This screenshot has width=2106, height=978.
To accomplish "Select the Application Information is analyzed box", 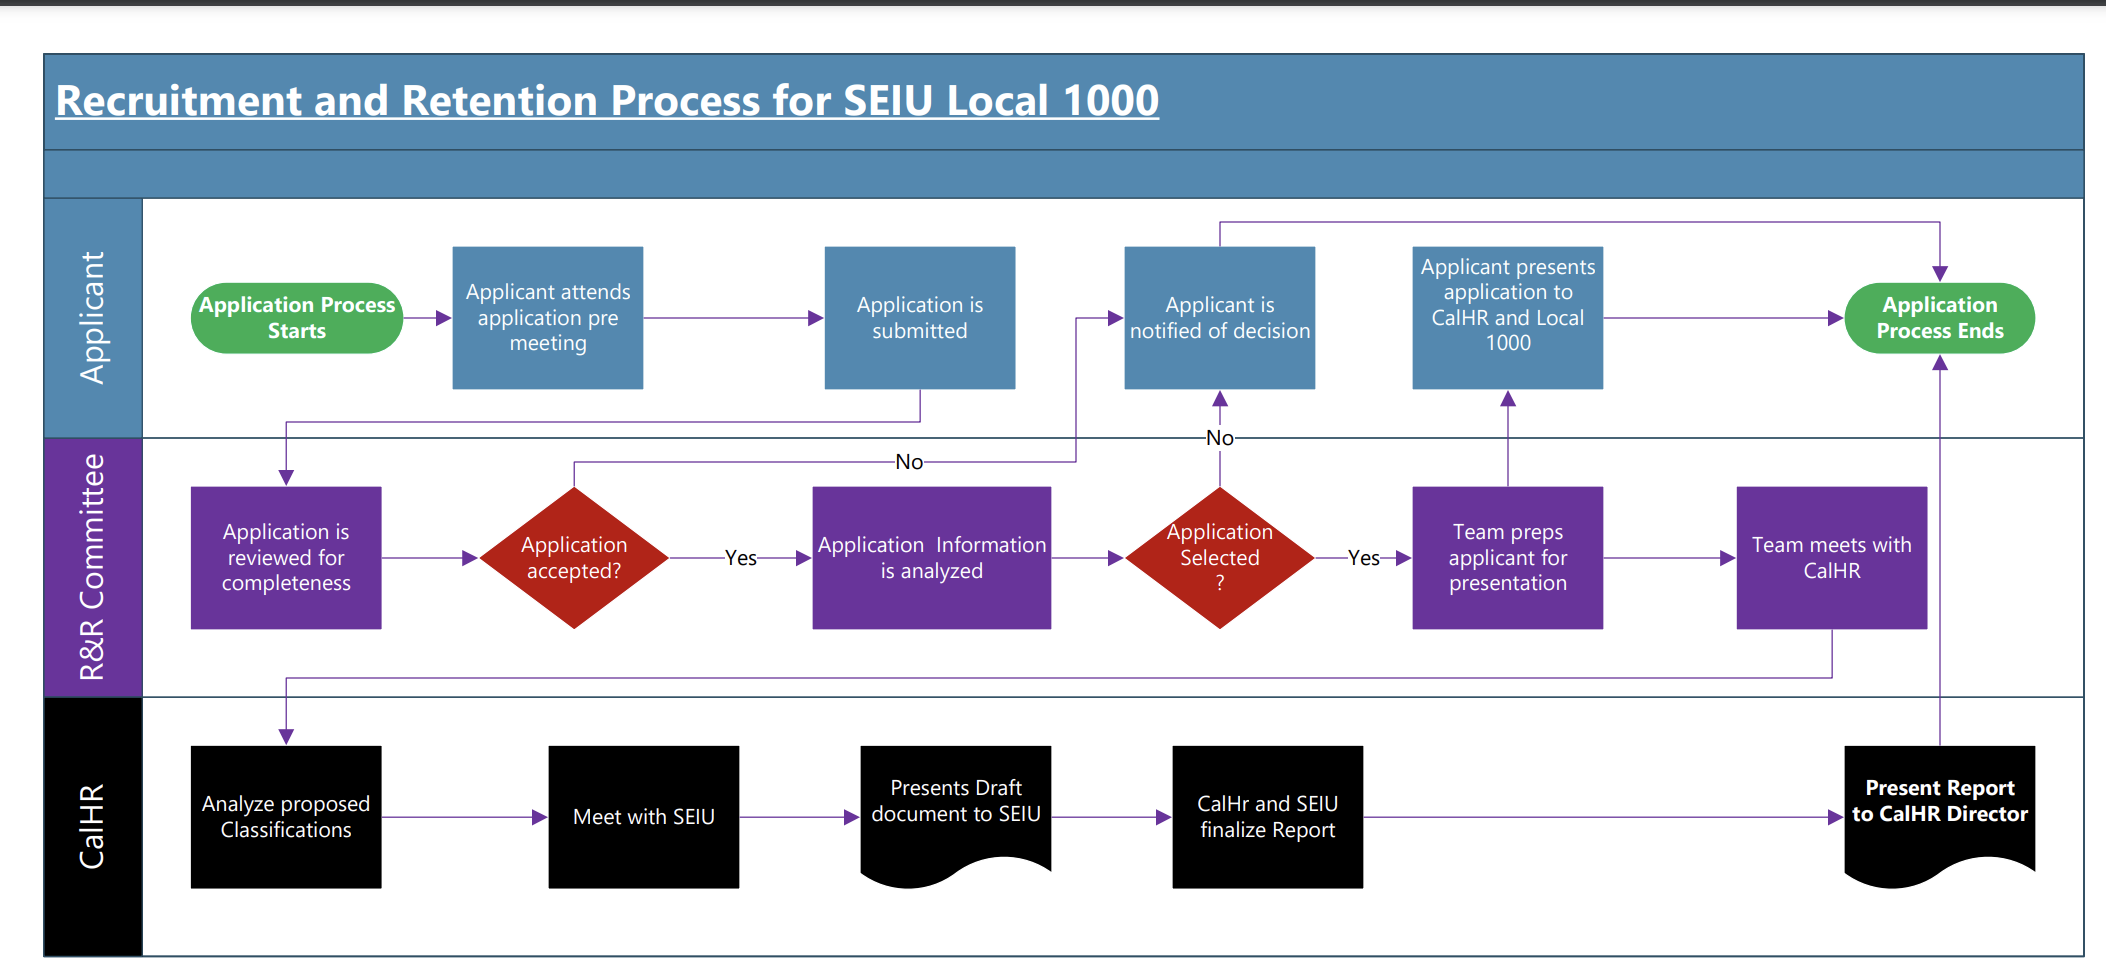I will coord(932,558).
